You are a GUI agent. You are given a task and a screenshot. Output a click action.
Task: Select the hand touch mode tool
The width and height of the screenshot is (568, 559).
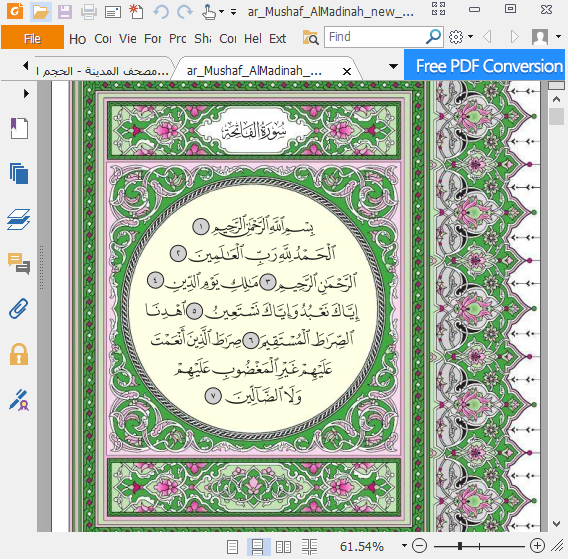point(209,12)
